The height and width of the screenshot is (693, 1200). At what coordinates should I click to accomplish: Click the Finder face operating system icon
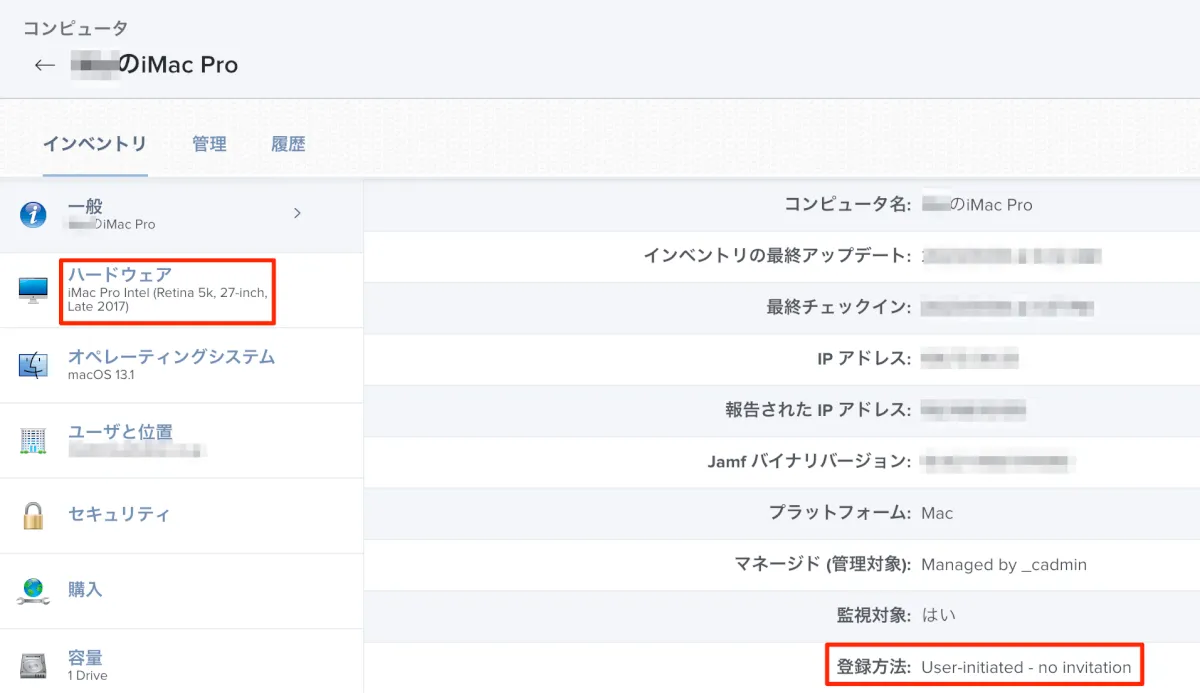click(x=33, y=365)
